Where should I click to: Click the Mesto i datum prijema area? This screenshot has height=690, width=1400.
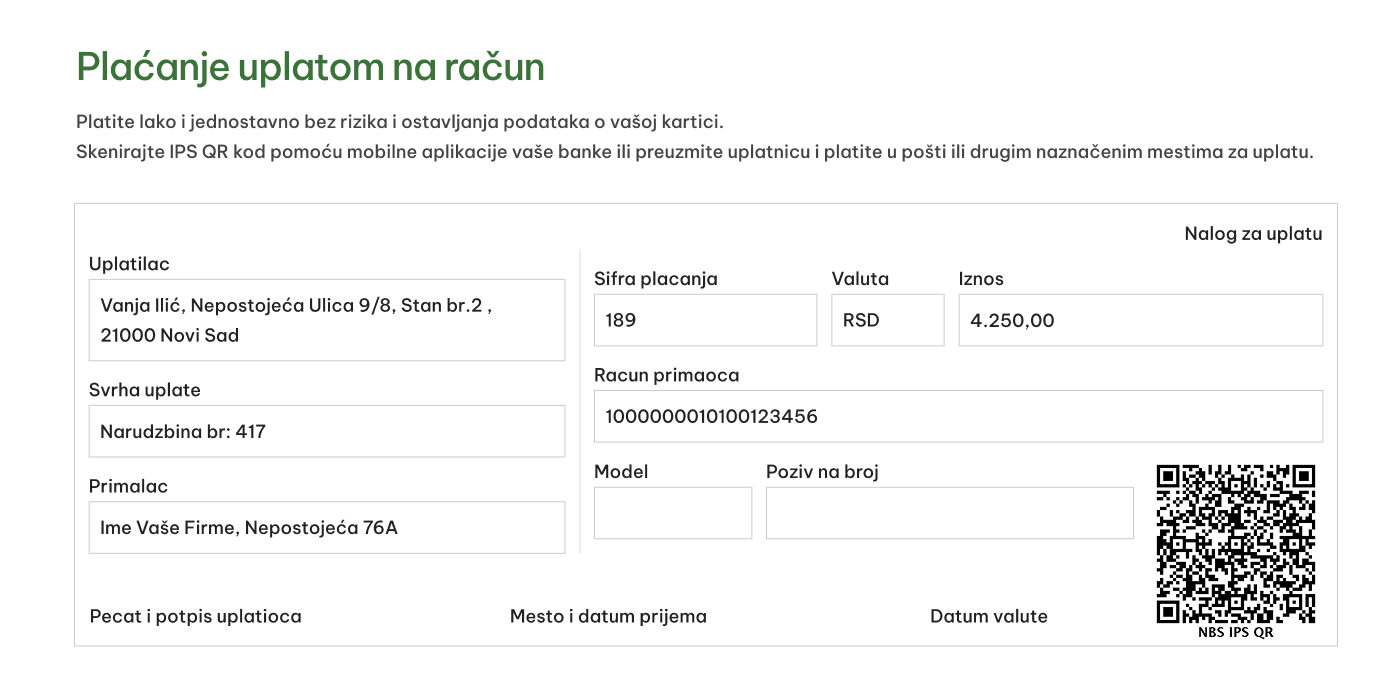click(x=607, y=616)
